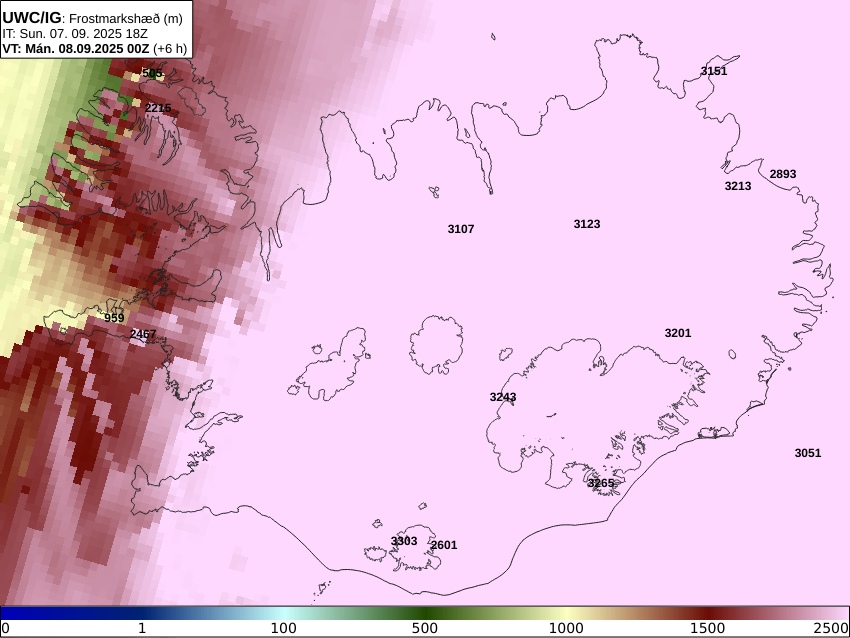Click the dark red section of color bar
The width and height of the screenshot is (850, 638).
point(707,614)
